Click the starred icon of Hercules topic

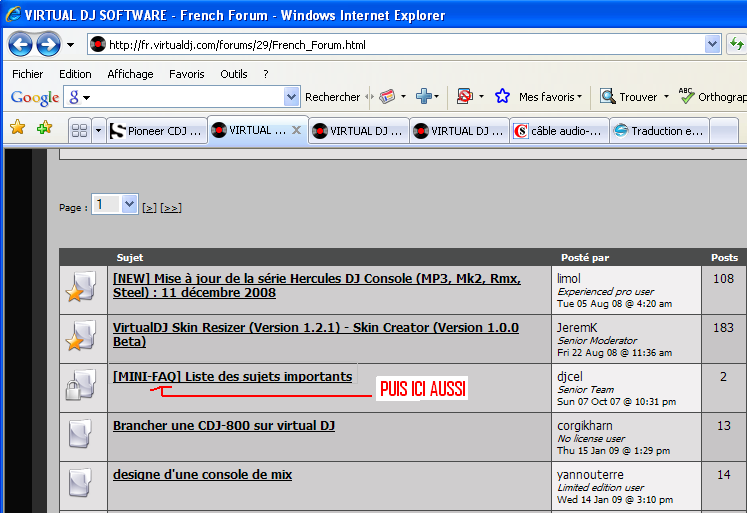pos(81,287)
